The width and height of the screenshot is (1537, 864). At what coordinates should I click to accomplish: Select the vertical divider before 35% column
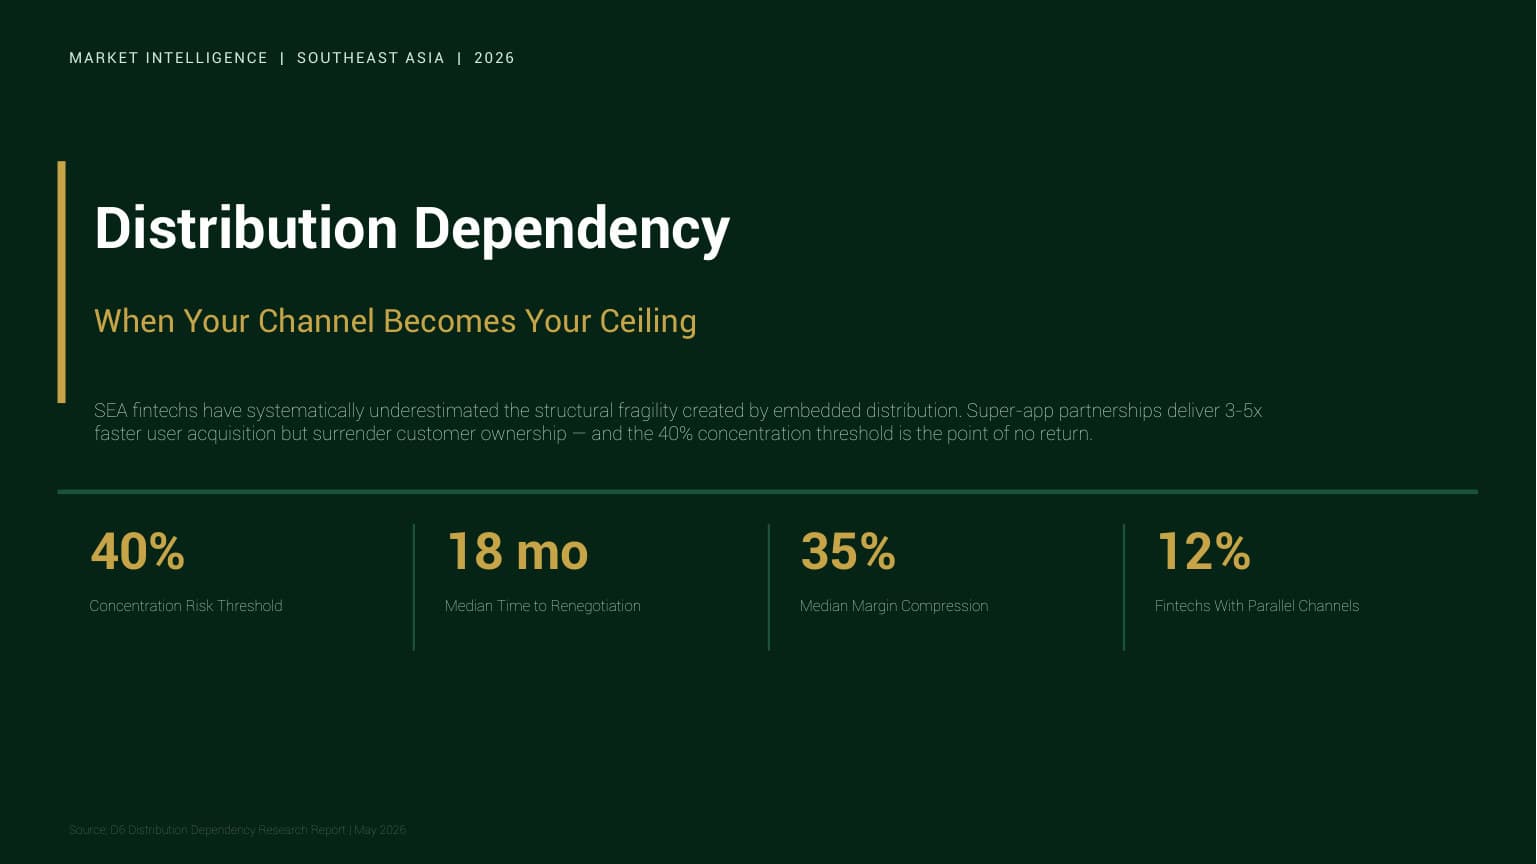pyautogui.click(x=768, y=587)
